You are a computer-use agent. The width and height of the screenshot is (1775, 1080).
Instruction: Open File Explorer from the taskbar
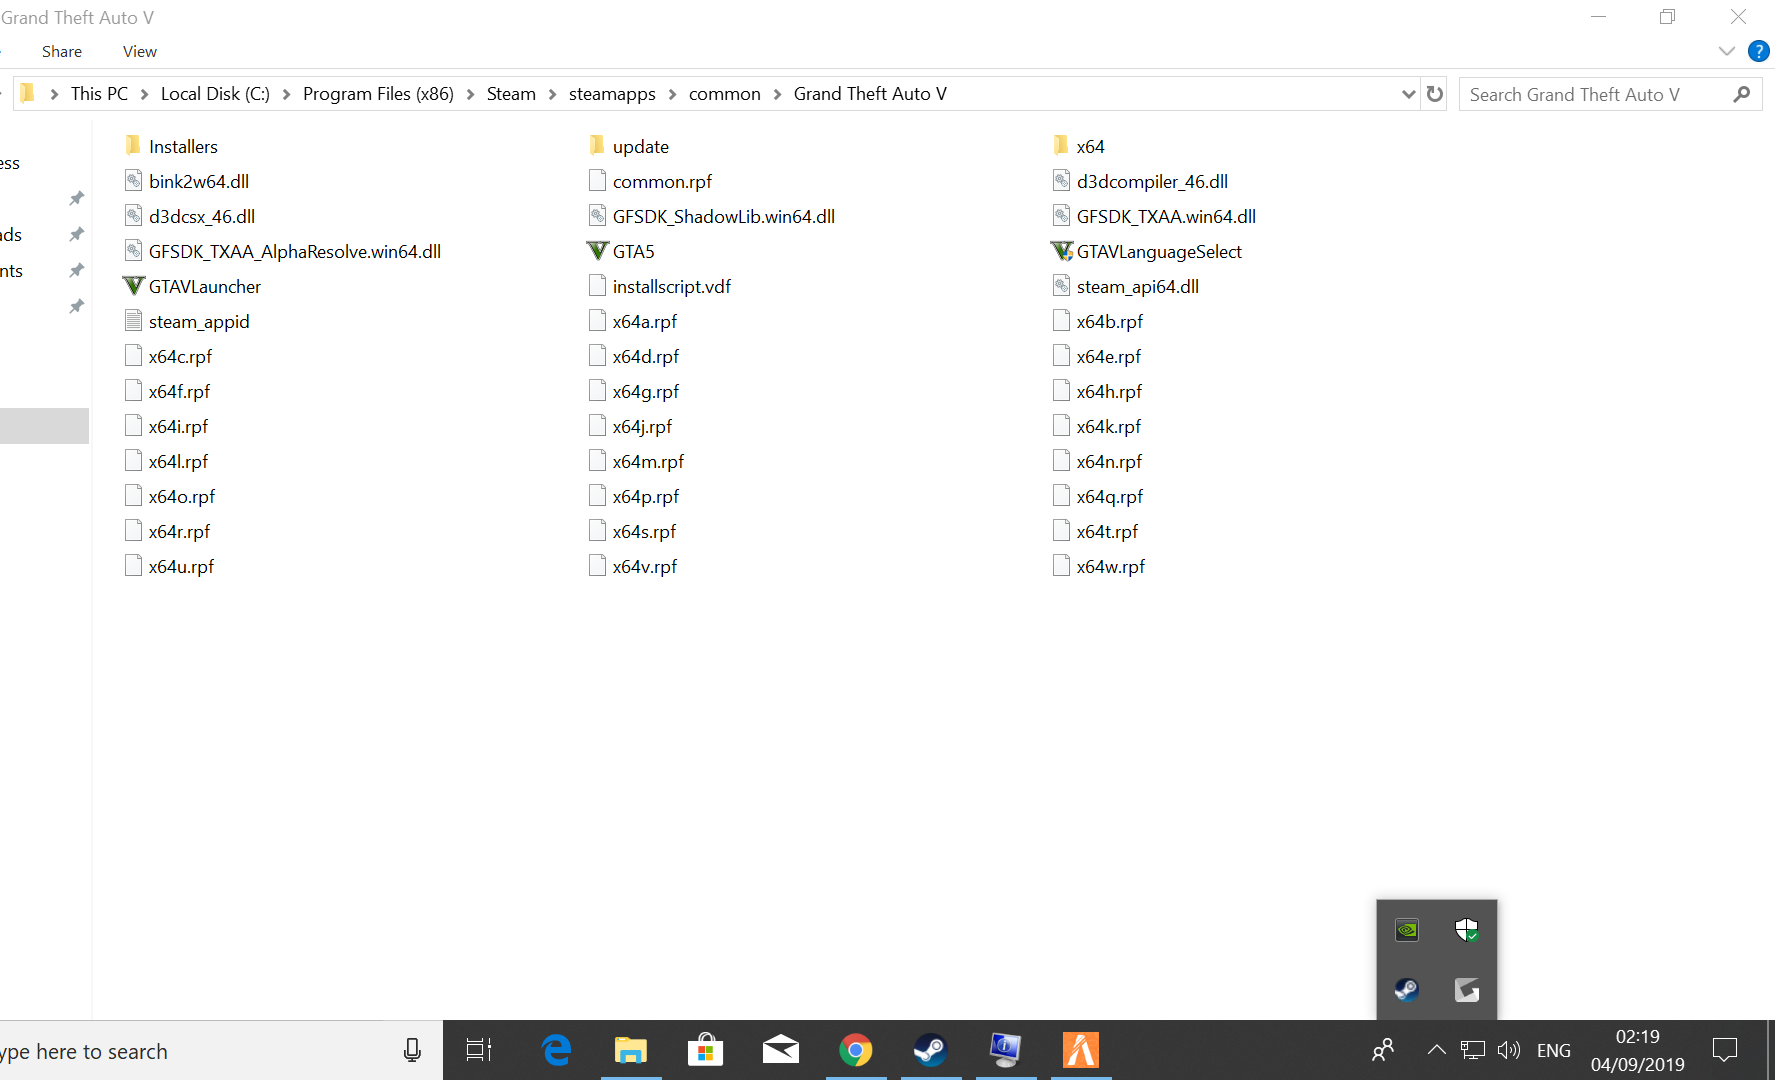(631, 1050)
